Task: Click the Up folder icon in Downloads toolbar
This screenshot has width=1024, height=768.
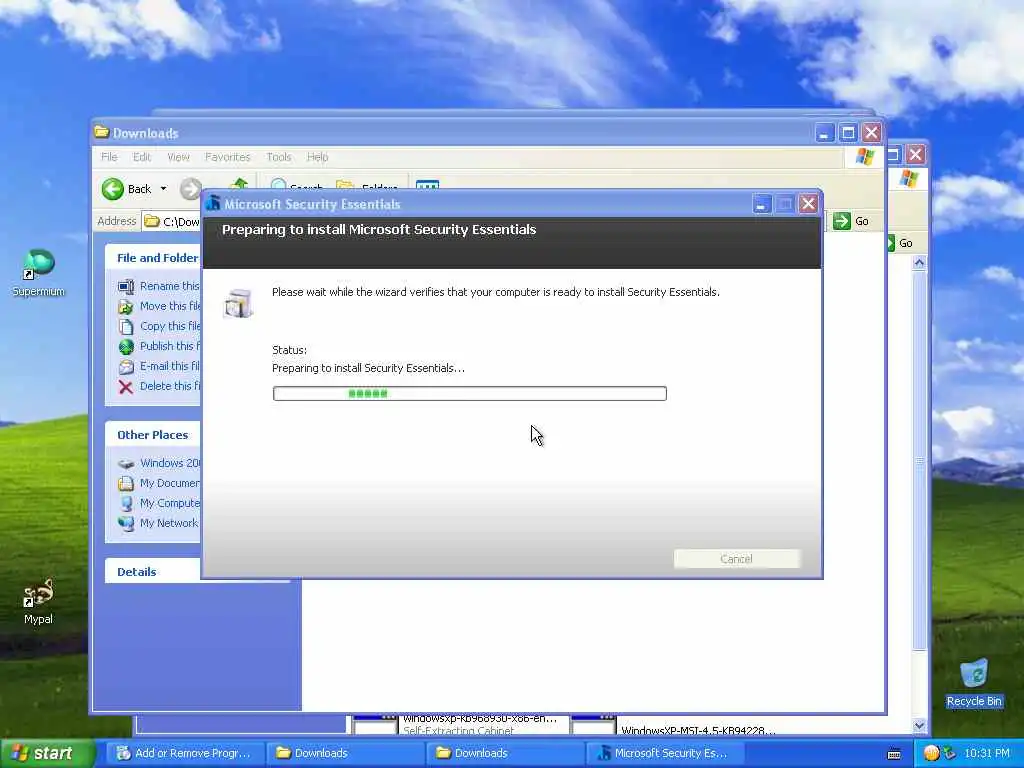Action: [238, 184]
